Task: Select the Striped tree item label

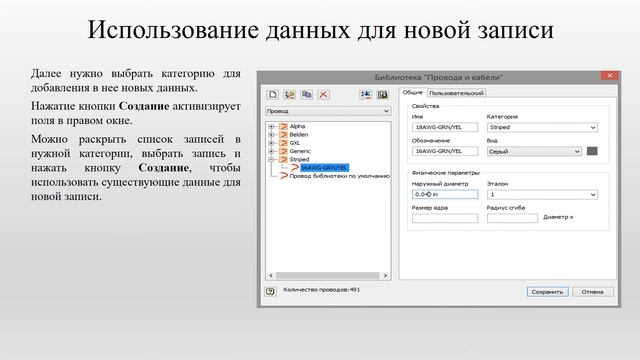Action: (300, 159)
